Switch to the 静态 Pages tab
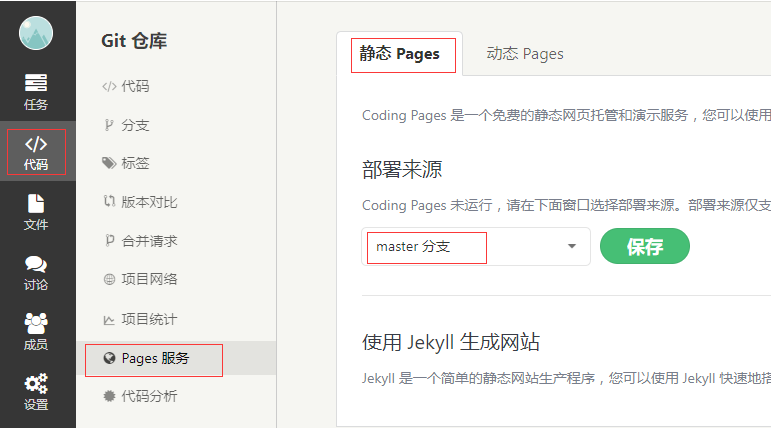771x428 pixels. tap(399, 54)
